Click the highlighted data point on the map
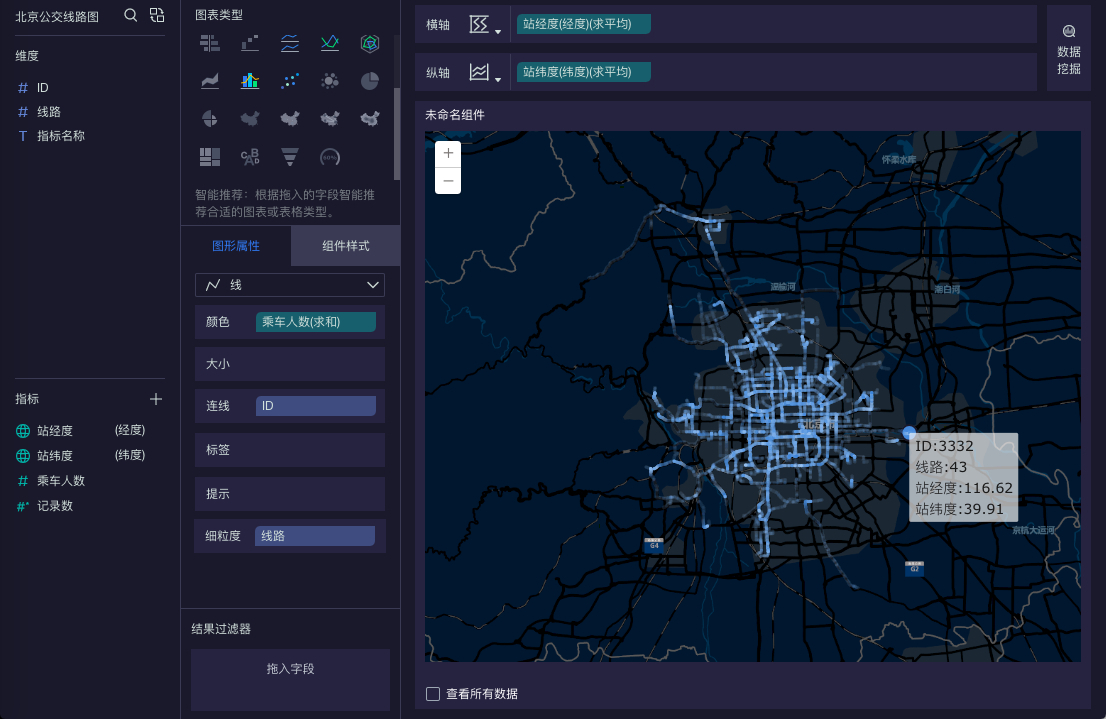The height and width of the screenshot is (719, 1106). pyautogui.click(x=909, y=432)
